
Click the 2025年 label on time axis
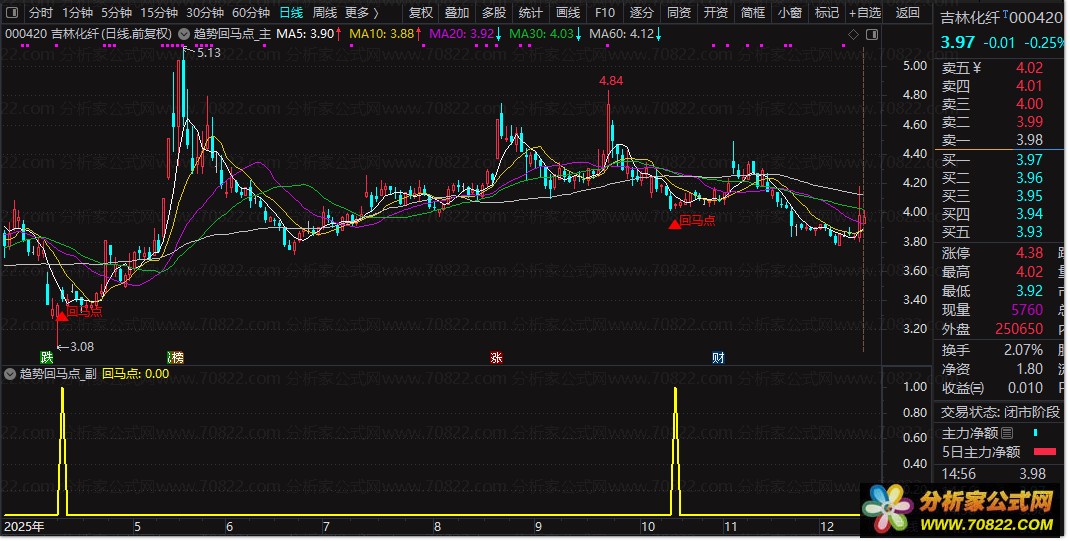(25, 527)
